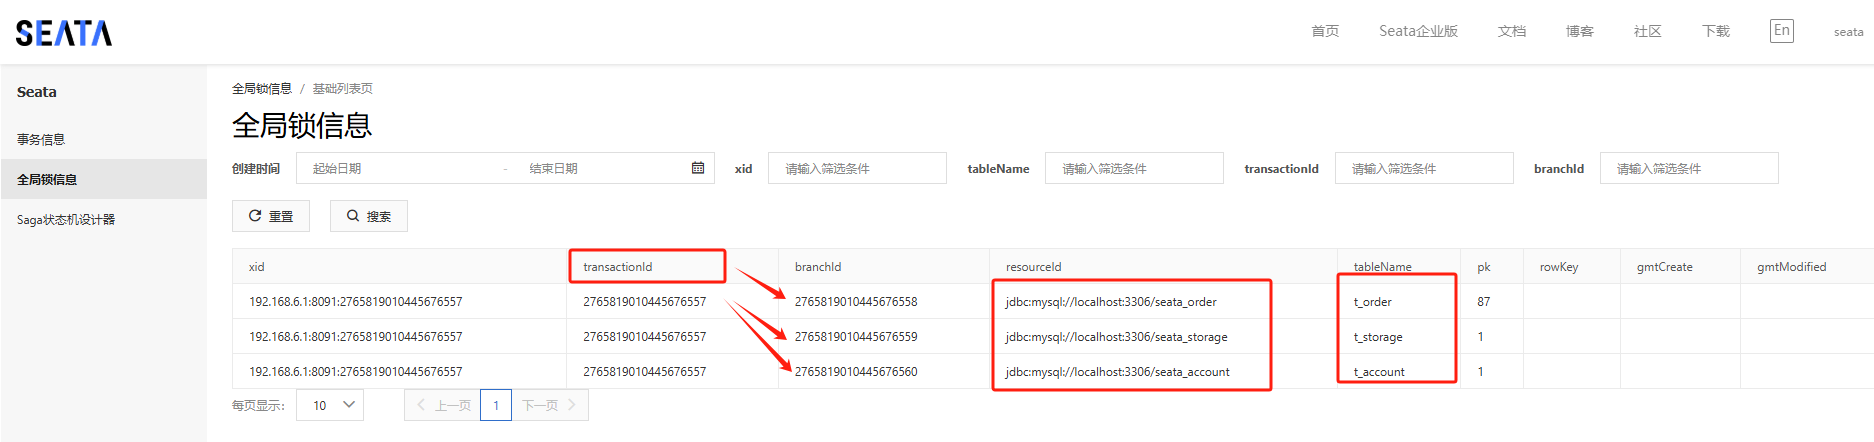Viewport: 1874px width, 442px height.
Task: Switch language with the En icon
Action: click(1781, 31)
